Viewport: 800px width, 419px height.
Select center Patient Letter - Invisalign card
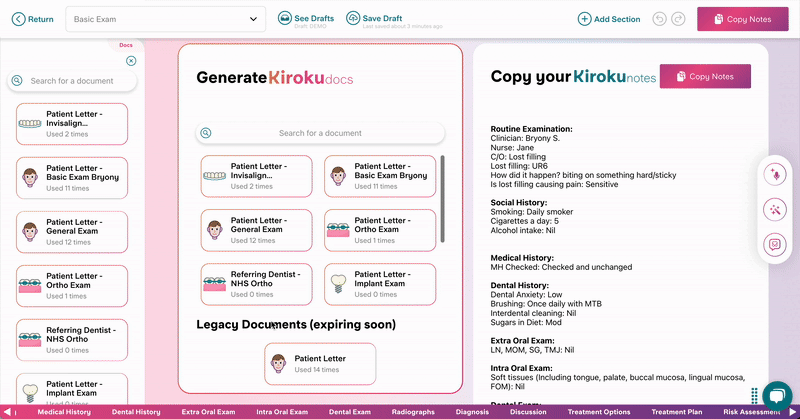(257, 176)
